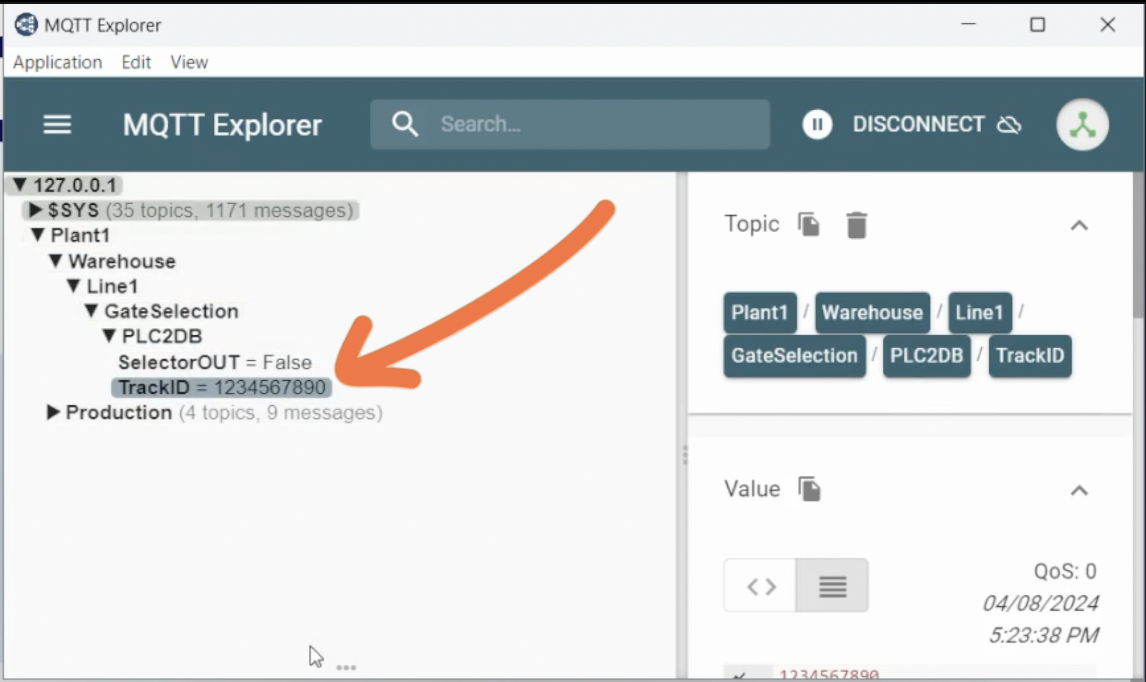Viewport: 1146px width, 682px height.
Task: Switch value view to raw code format
Action: (761, 586)
